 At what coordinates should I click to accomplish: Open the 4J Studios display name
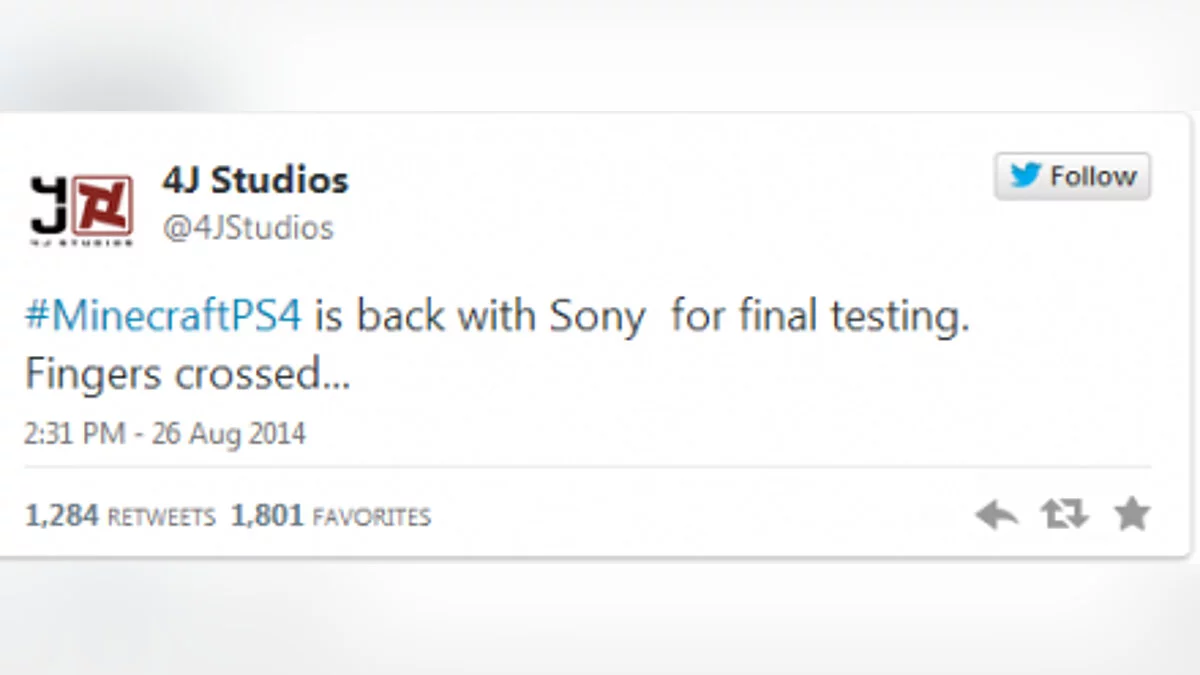(255, 180)
